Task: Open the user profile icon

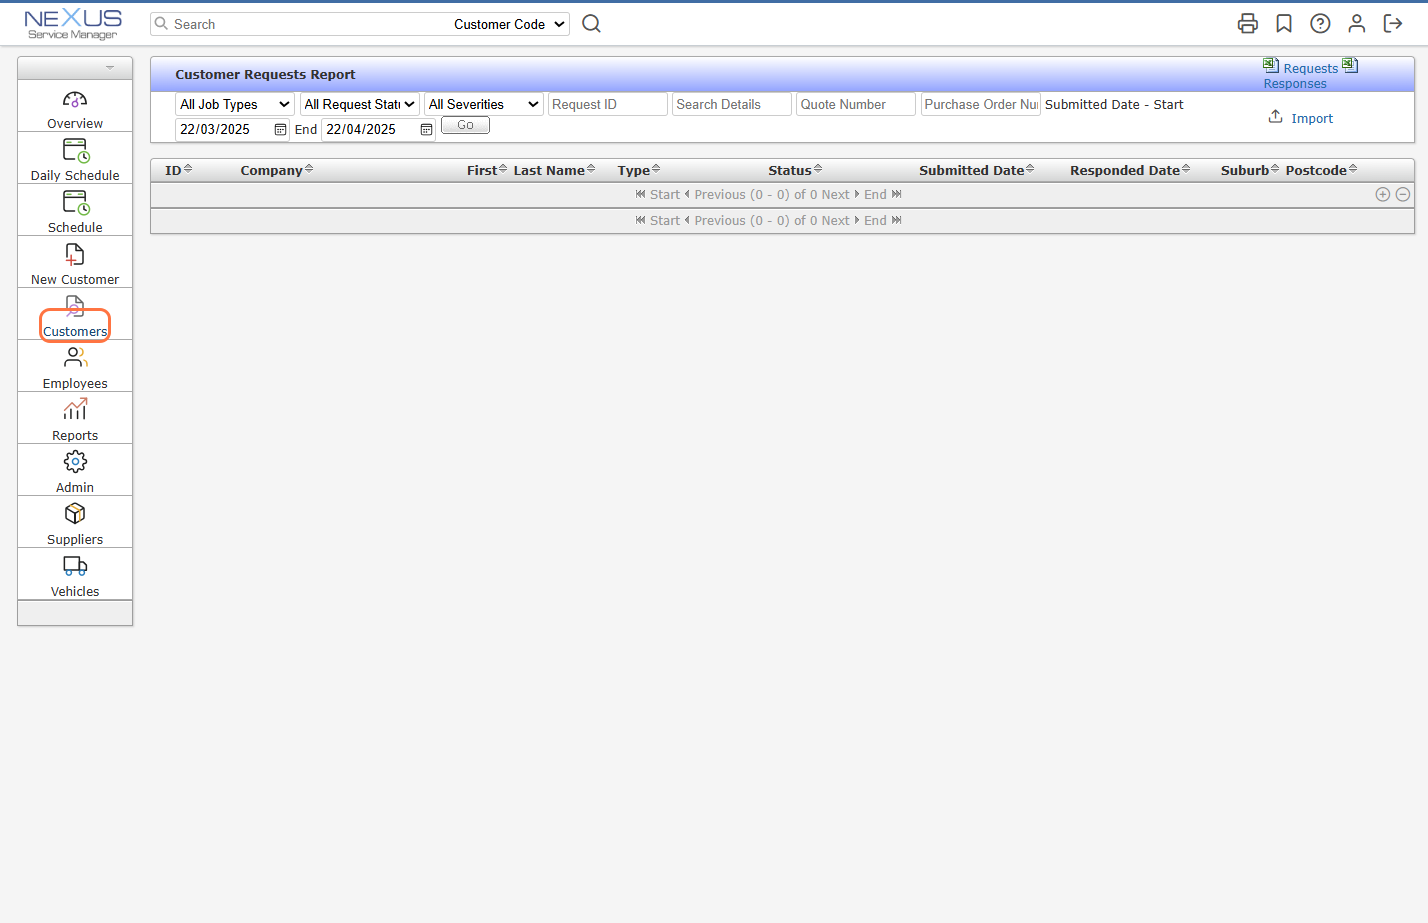Action: click(x=1357, y=23)
